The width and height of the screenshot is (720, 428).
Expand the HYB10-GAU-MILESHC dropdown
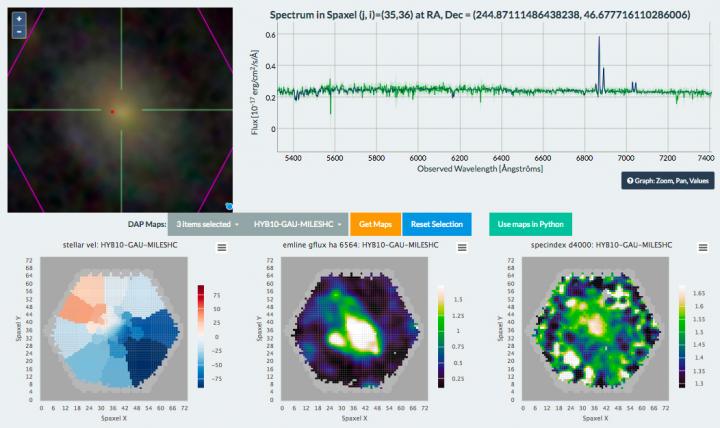pyautogui.click(x=298, y=224)
